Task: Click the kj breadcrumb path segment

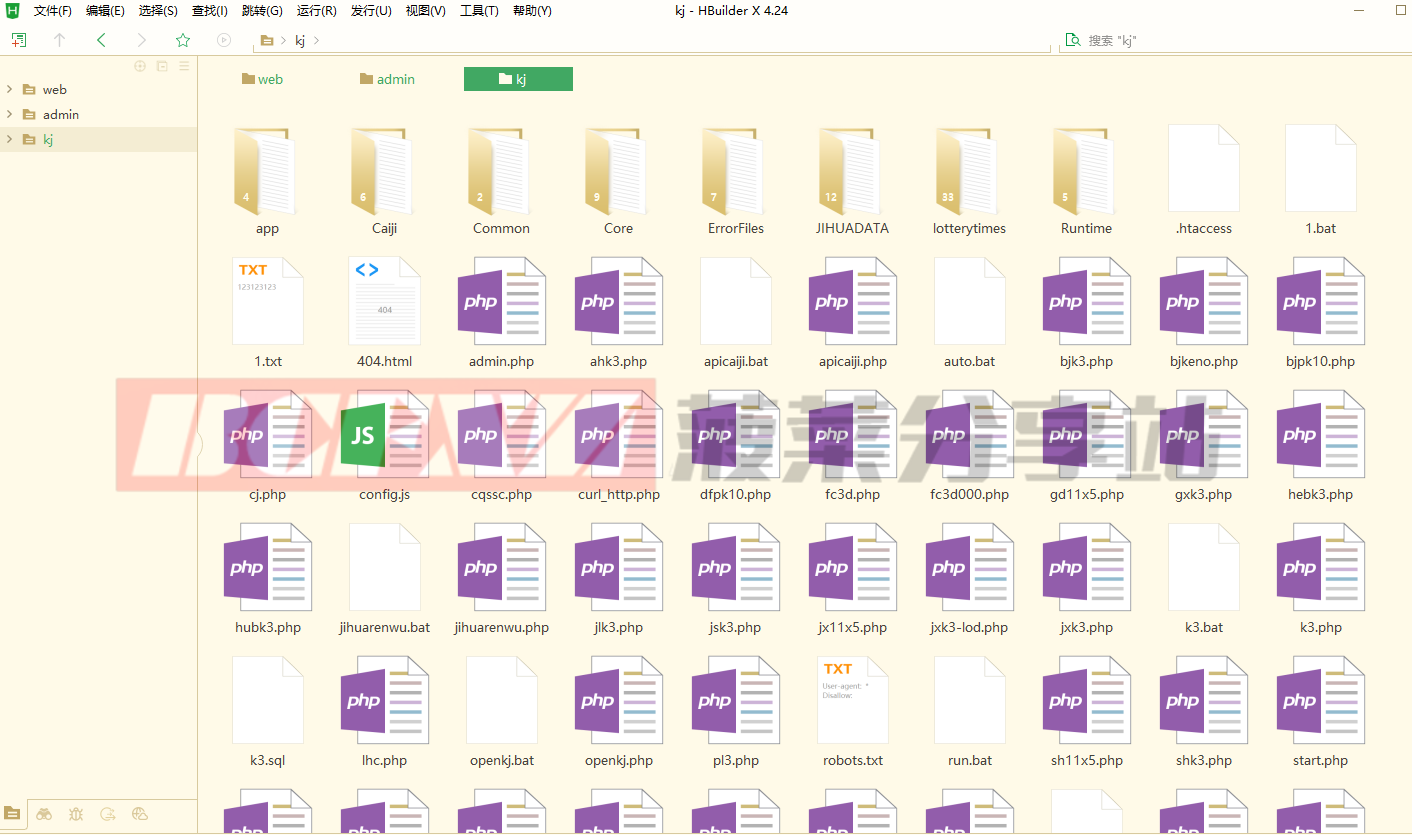Action: (300, 40)
